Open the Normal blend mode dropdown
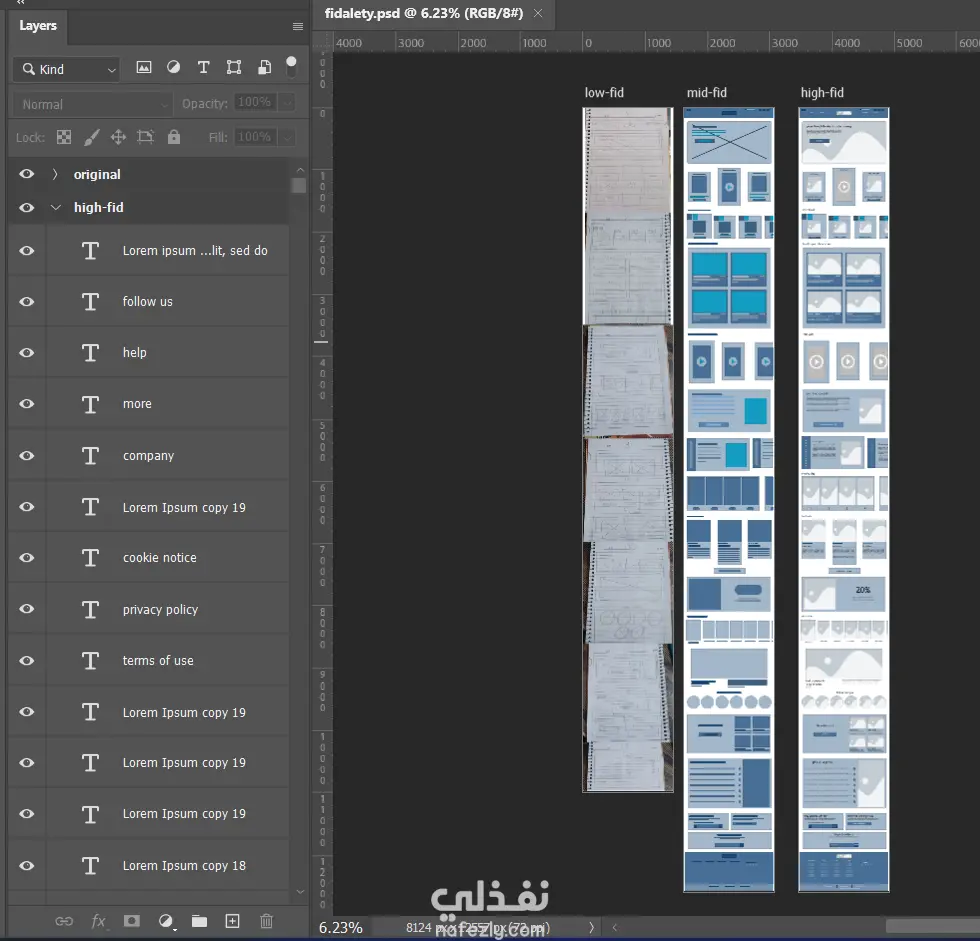The image size is (980, 941). (92, 104)
